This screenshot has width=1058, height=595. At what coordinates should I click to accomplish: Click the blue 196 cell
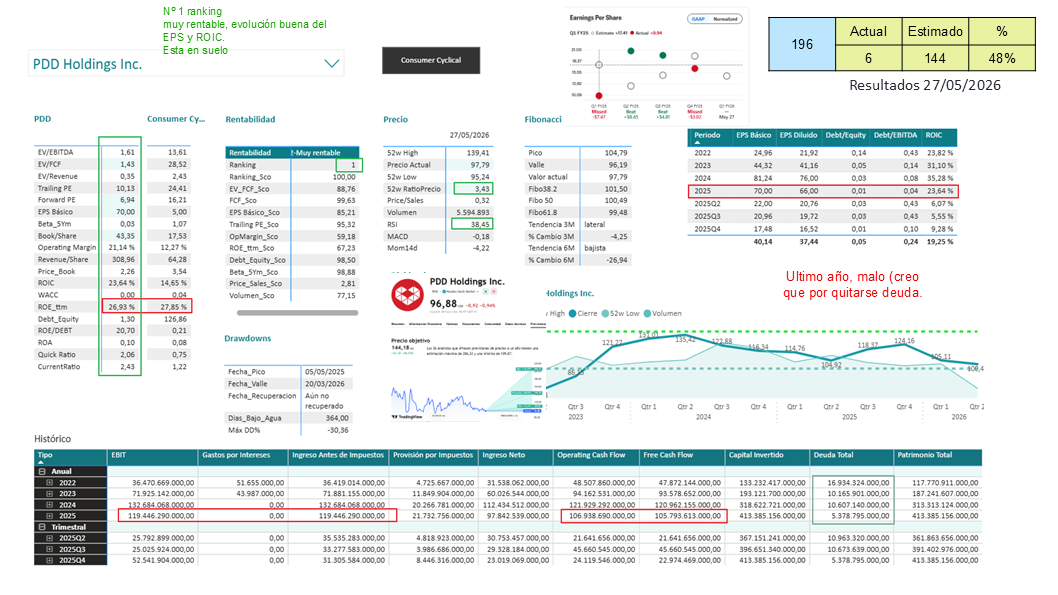click(802, 45)
